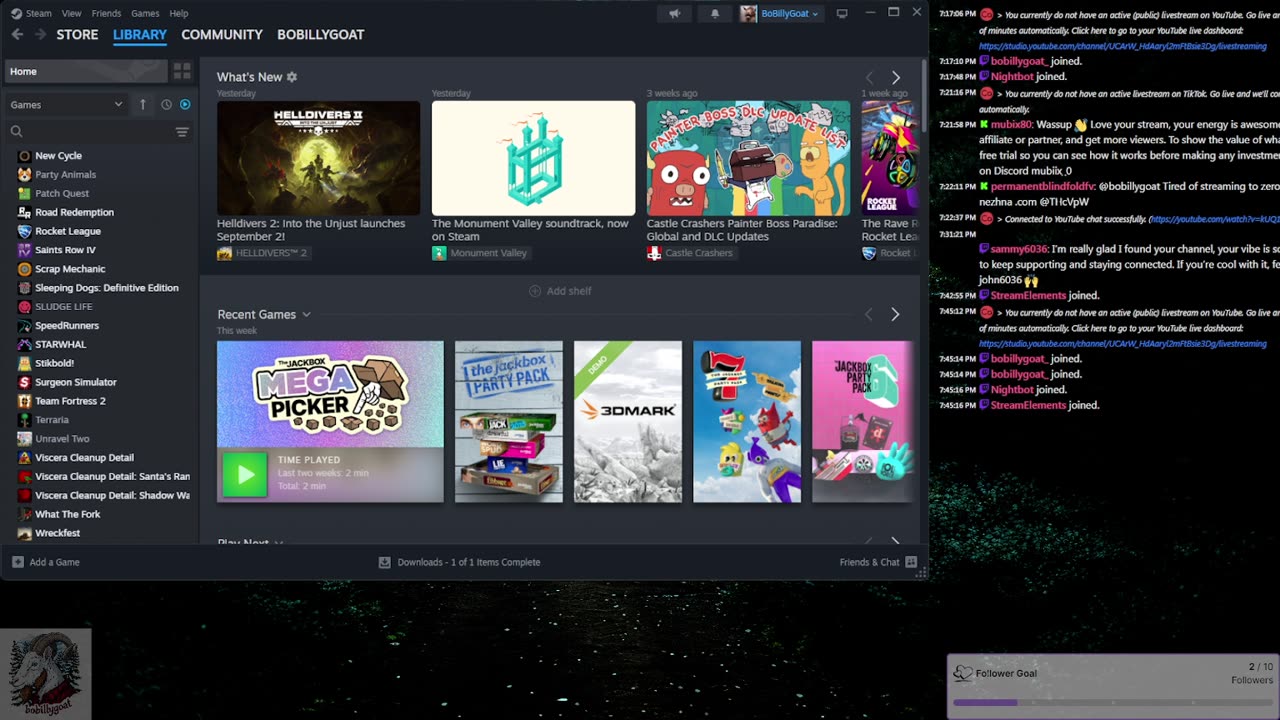Click the Add a Game plus icon
The image size is (1280, 720).
[x=17, y=562]
